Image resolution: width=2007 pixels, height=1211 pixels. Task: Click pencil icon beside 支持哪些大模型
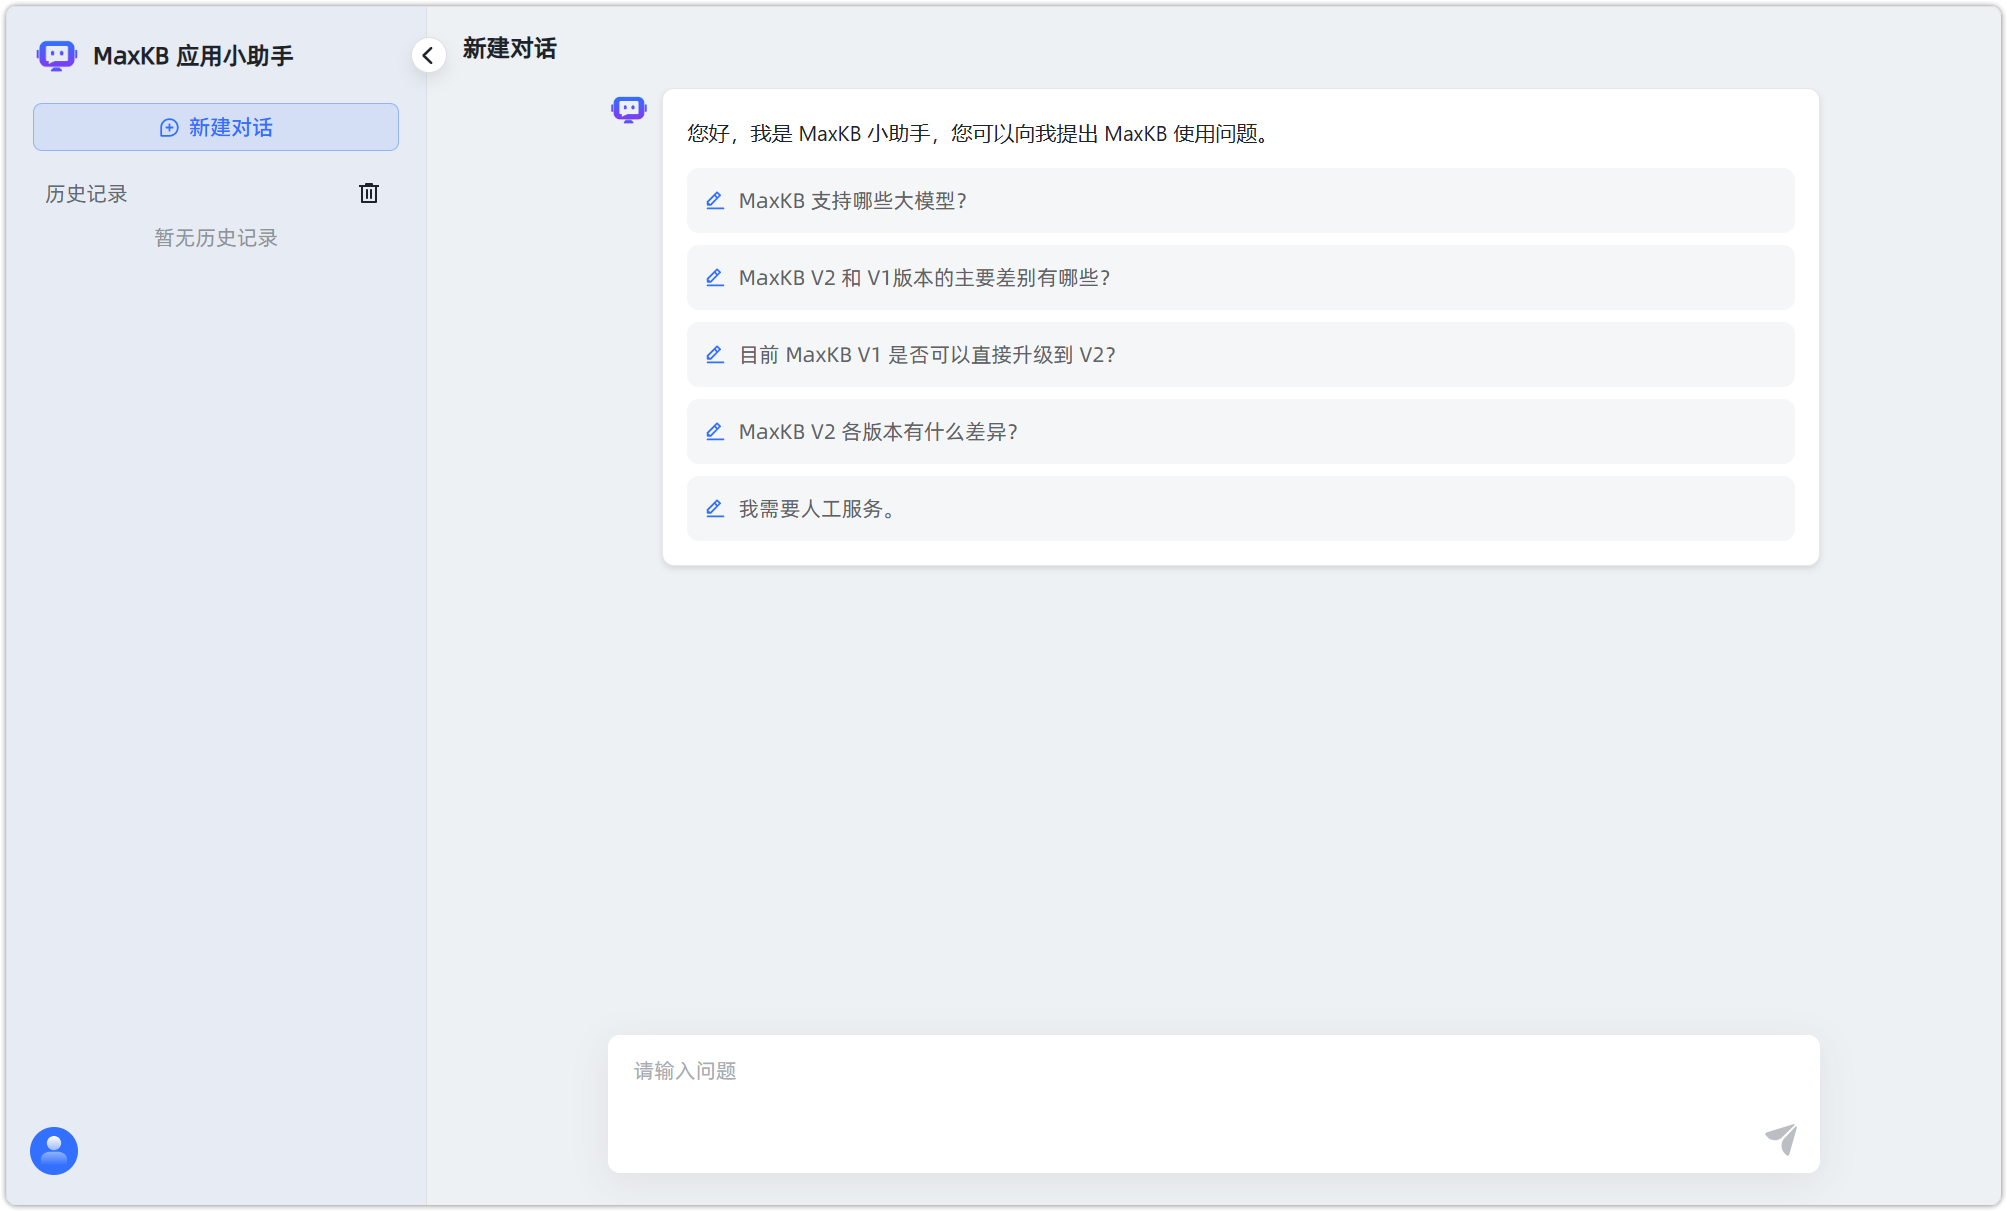[715, 201]
